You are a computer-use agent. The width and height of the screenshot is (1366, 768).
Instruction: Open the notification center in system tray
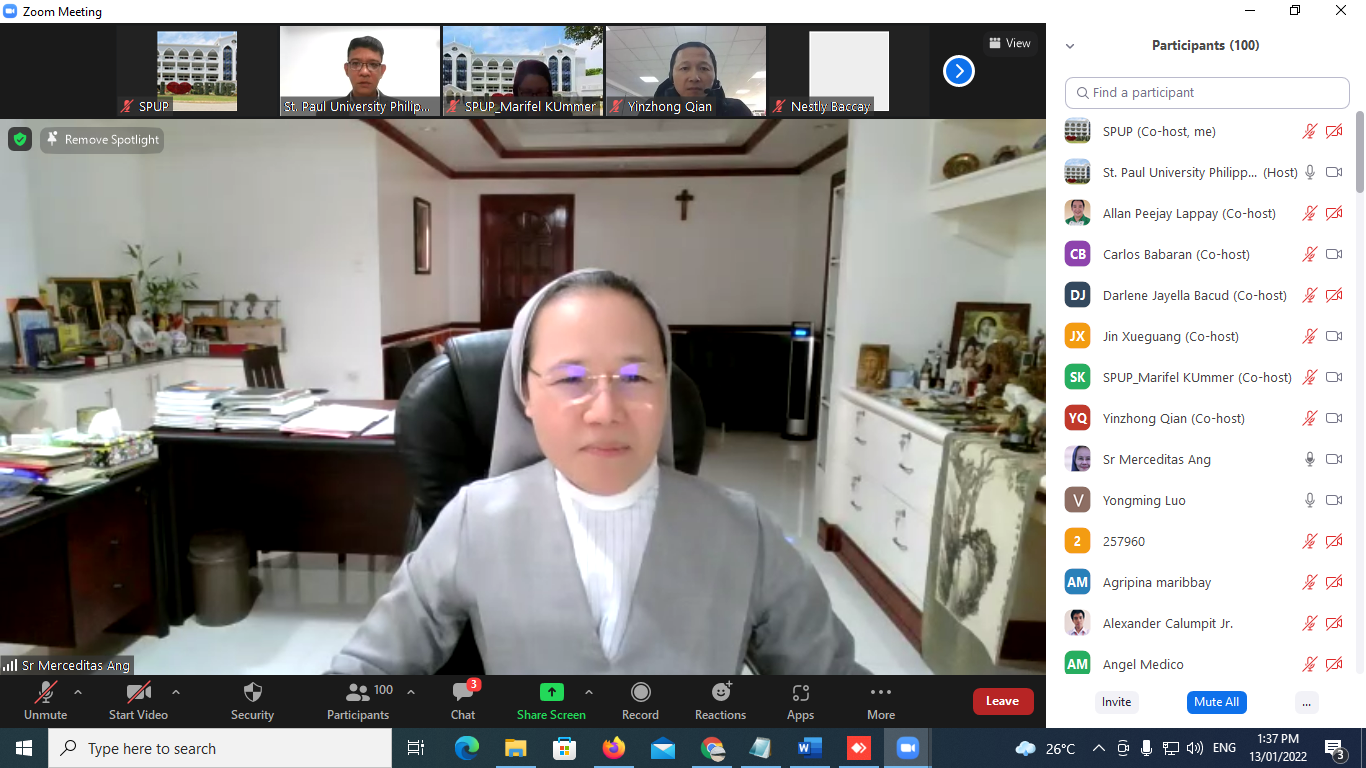tap(1334, 748)
